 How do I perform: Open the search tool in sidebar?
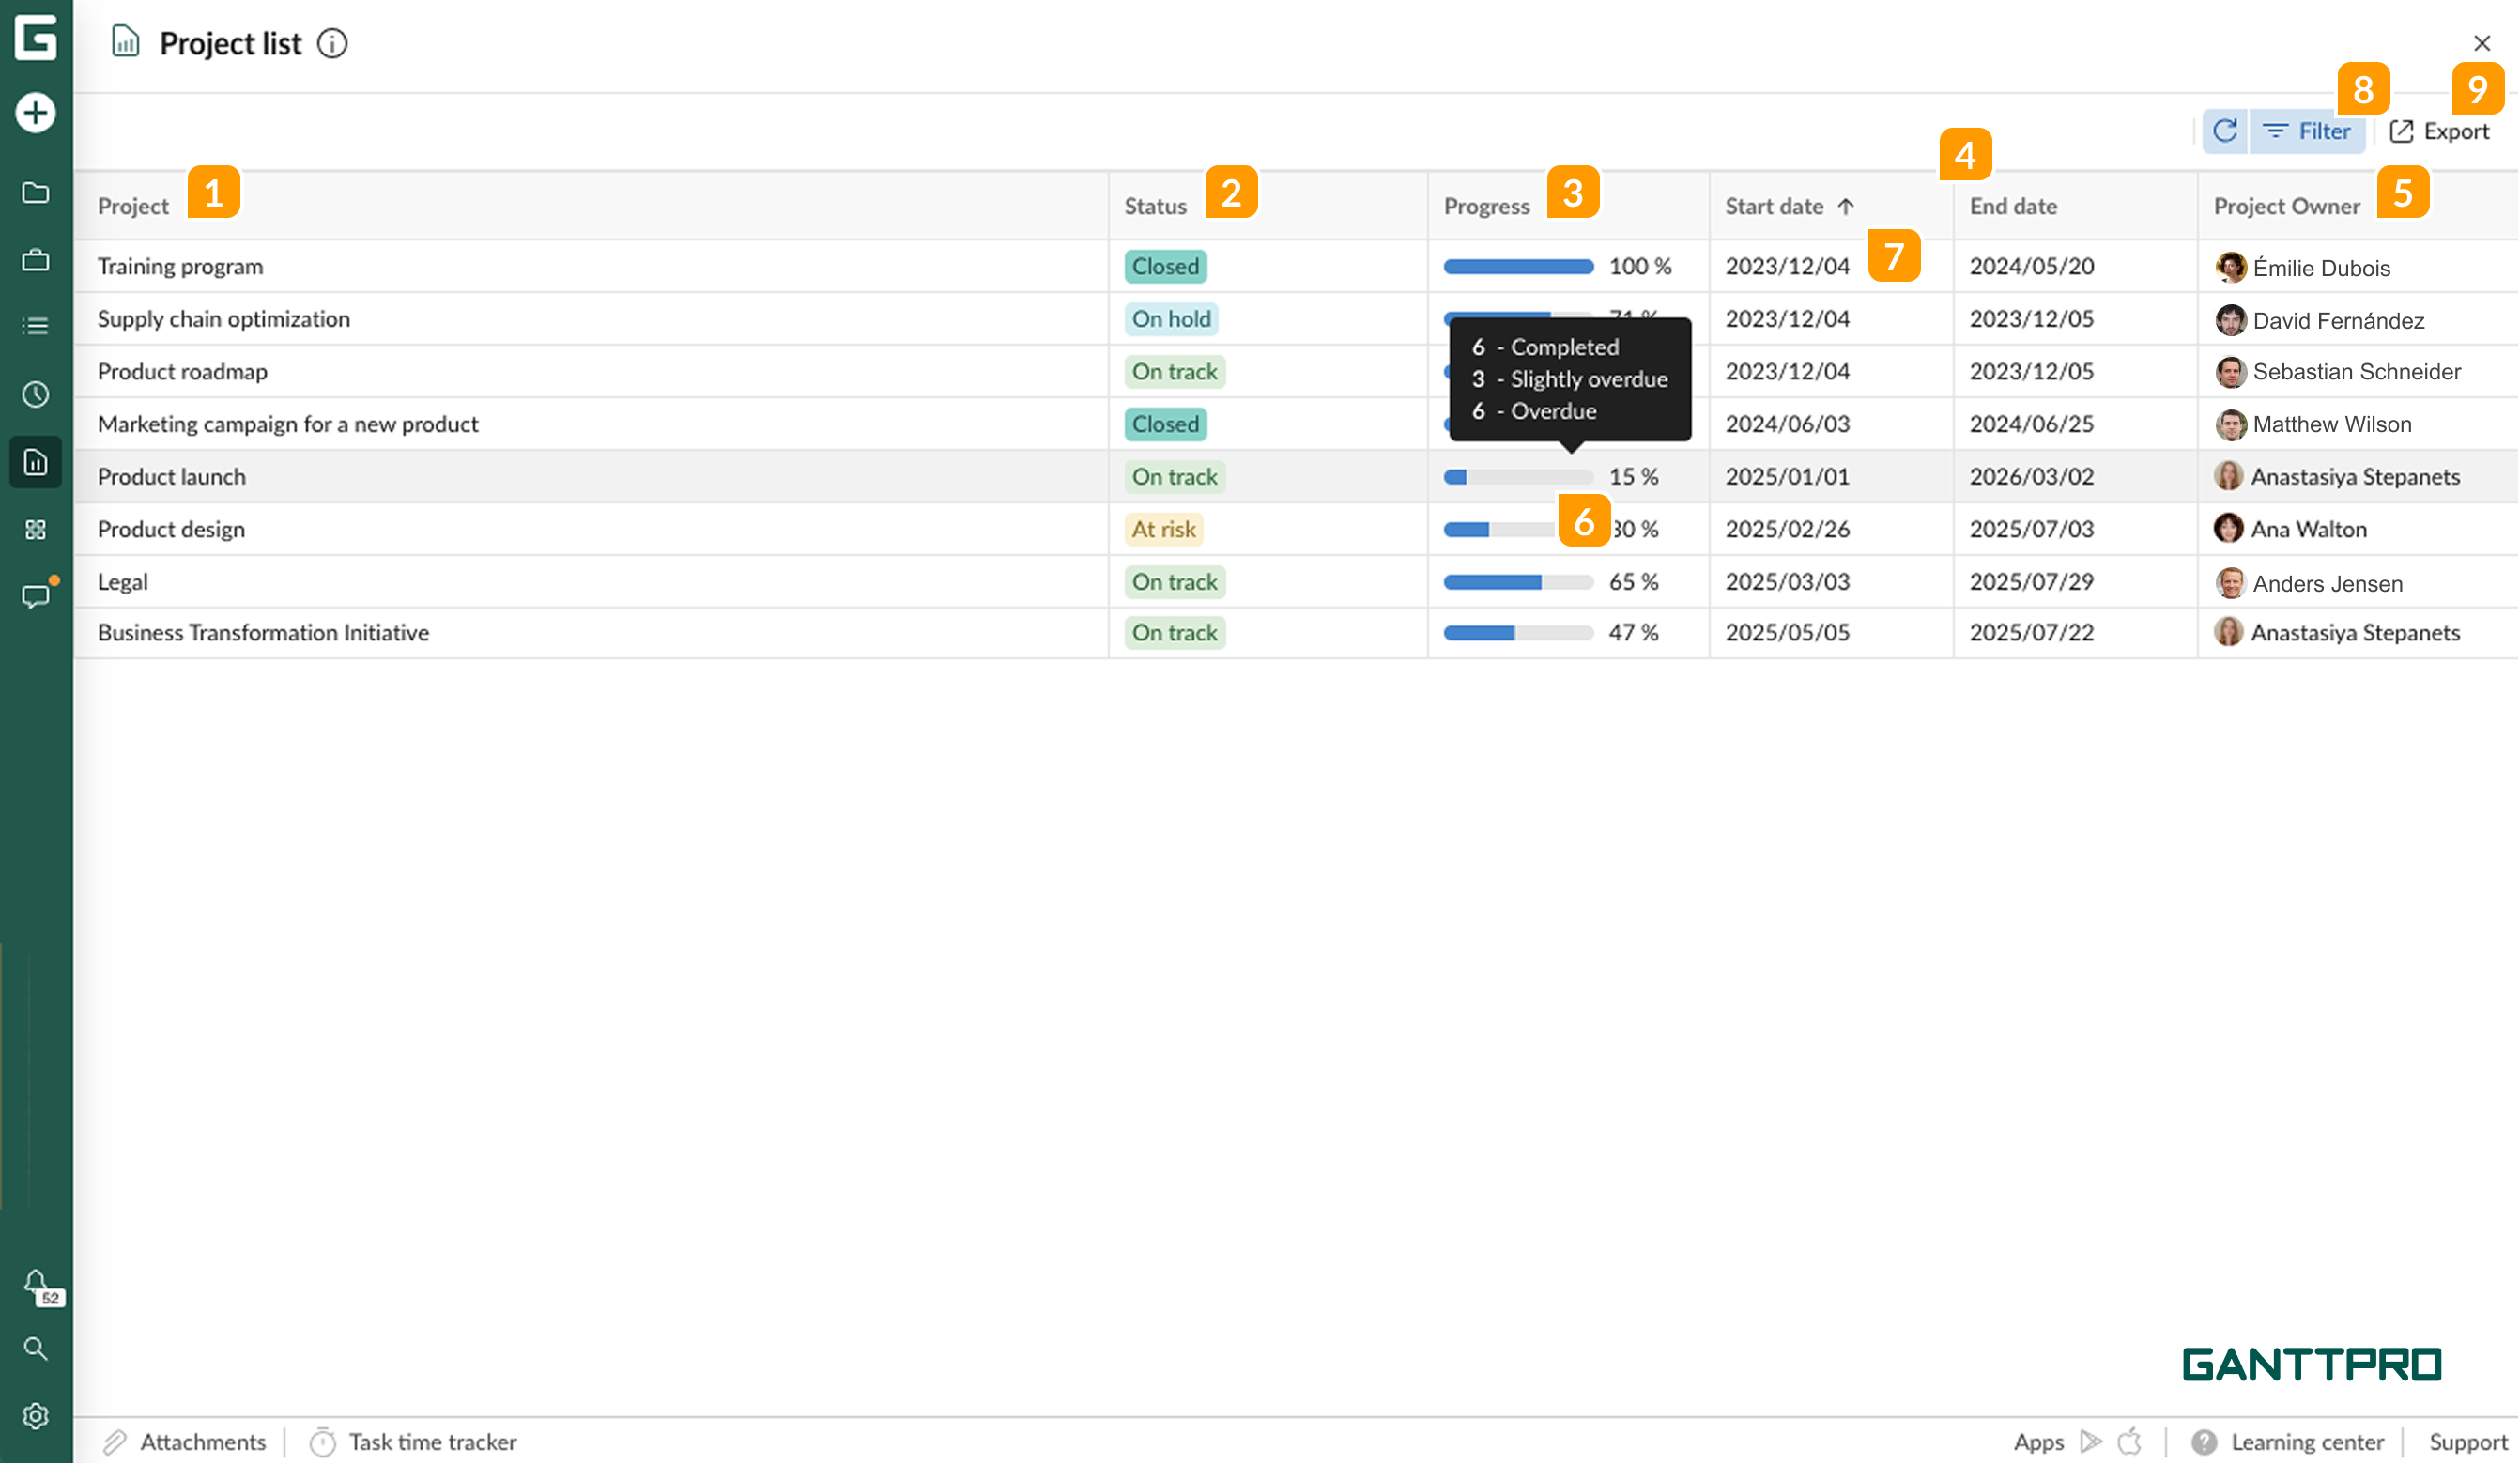coord(36,1349)
